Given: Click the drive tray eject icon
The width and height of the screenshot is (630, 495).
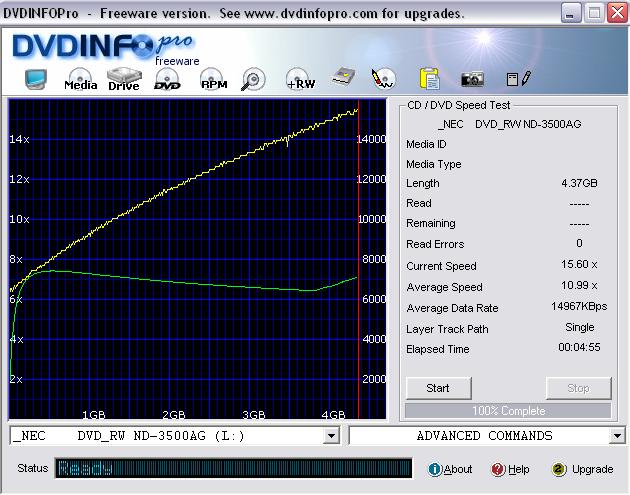Looking at the screenshot, I should click(x=344, y=78).
